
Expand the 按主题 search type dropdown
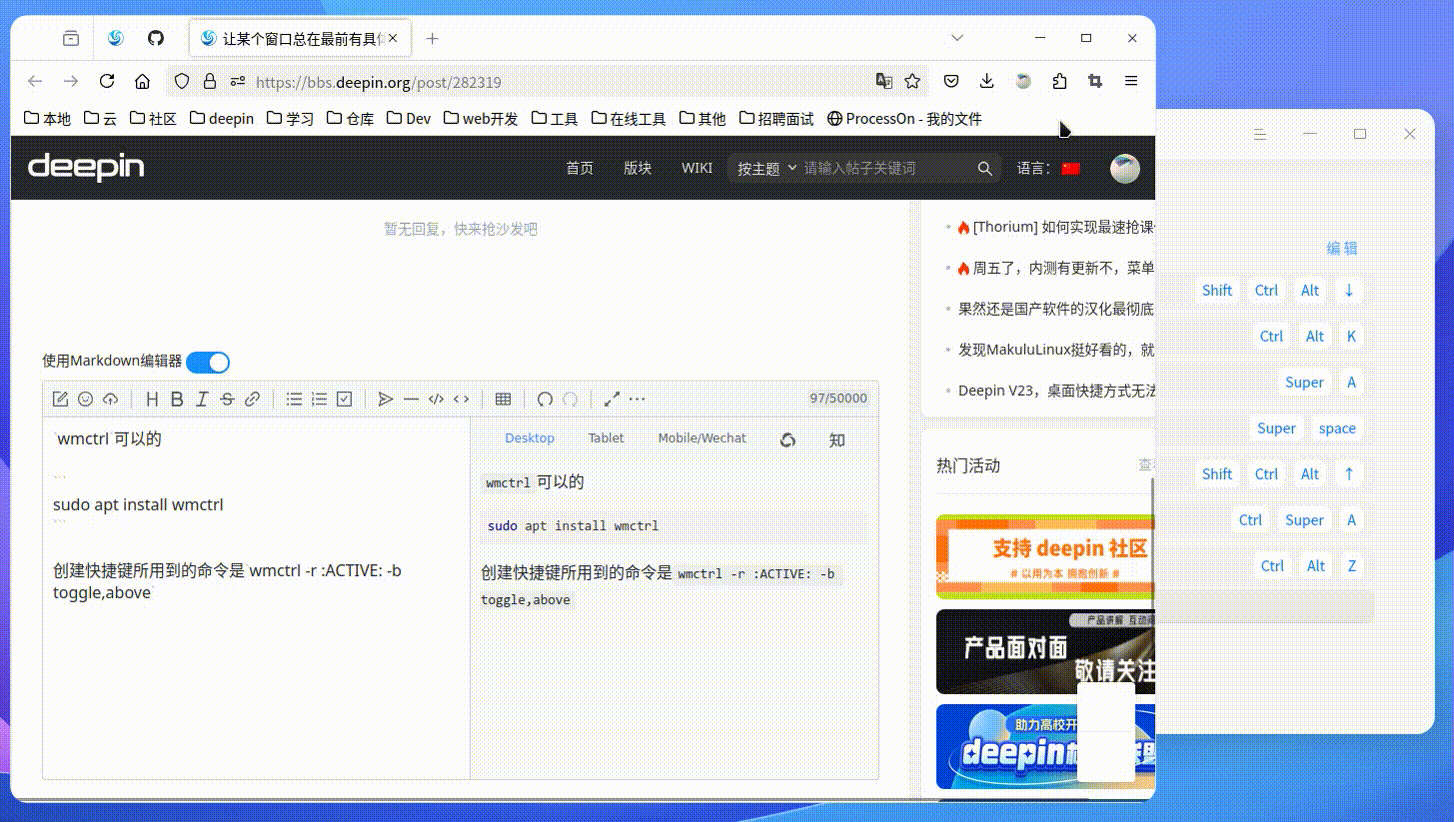tap(767, 169)
